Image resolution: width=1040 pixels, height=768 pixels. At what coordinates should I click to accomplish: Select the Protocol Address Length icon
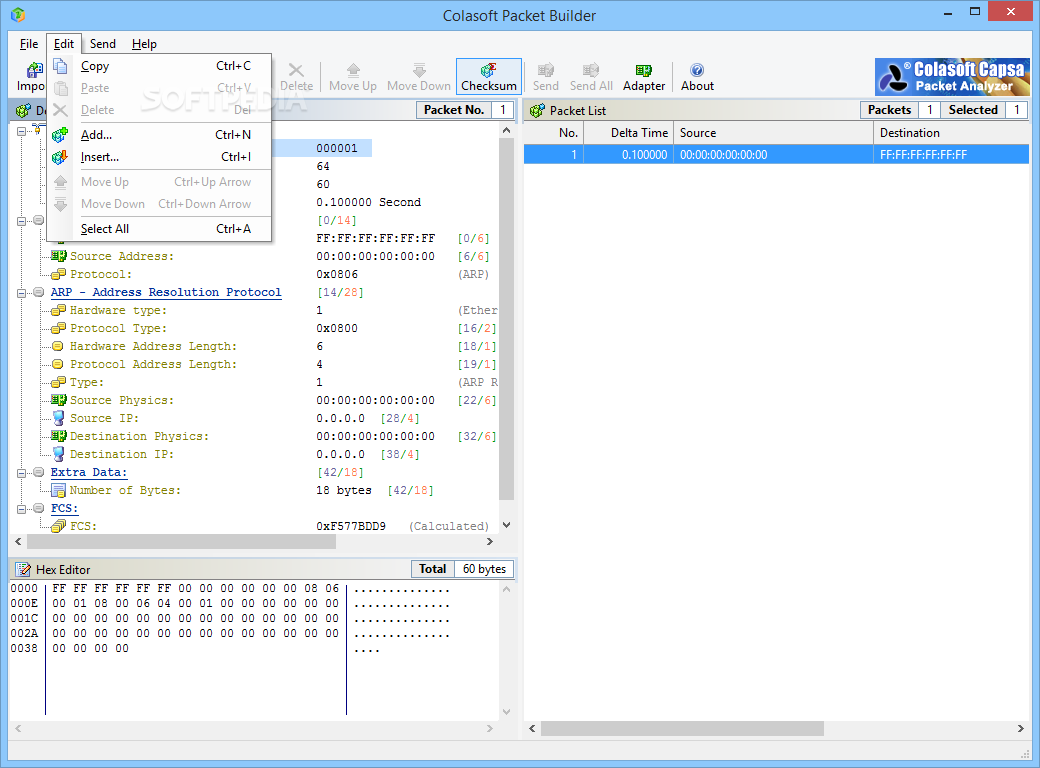[x=58, y=364]
